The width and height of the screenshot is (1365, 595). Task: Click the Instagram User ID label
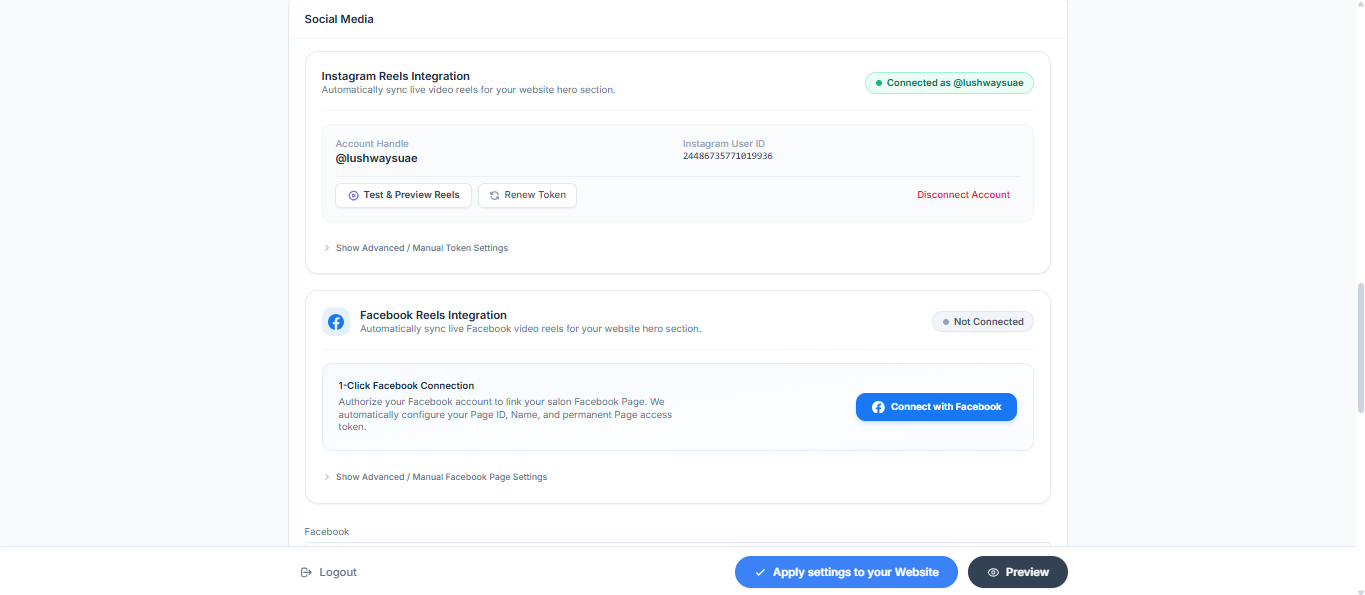click(x=724, y=144)
